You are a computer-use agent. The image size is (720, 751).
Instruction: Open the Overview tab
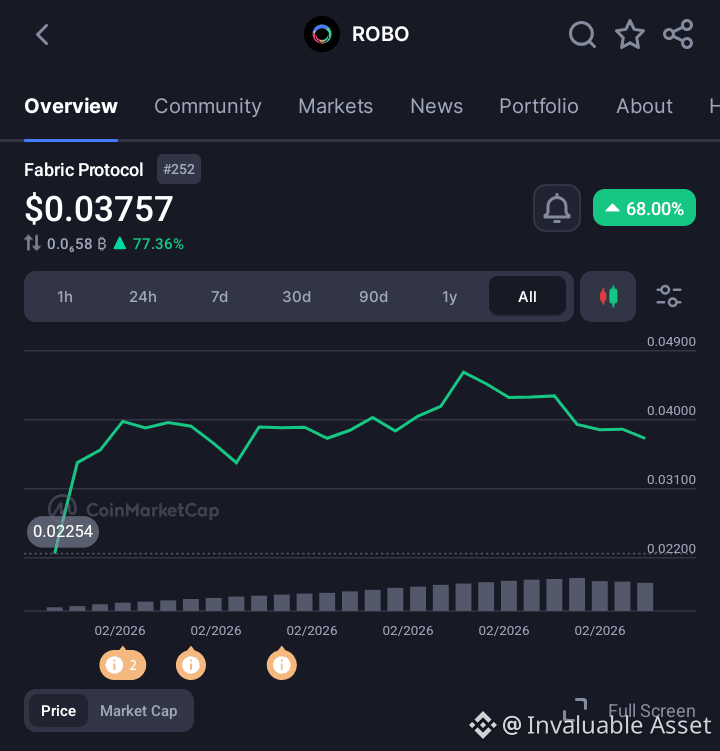coord(71,106)
